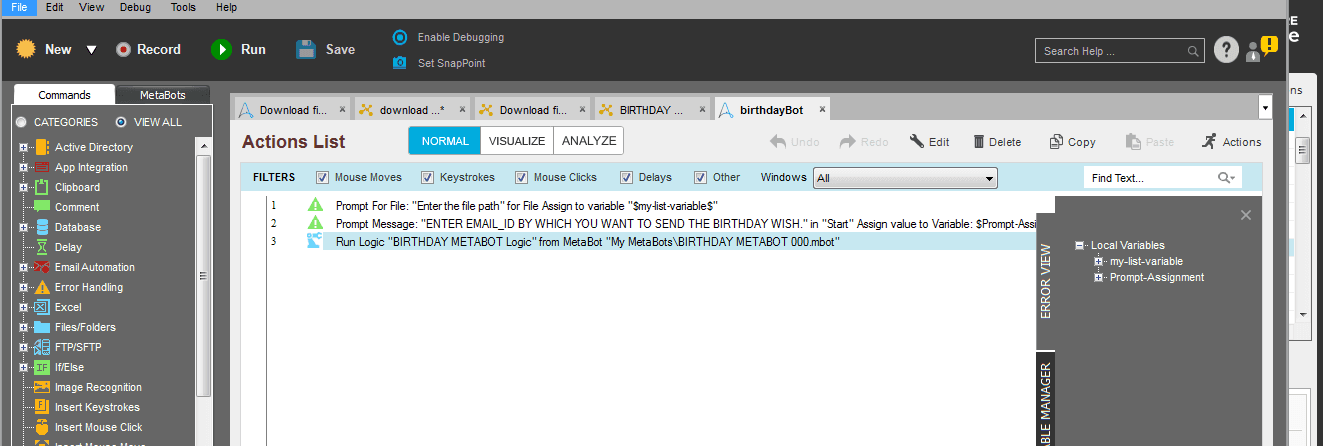Open the Edit wrench tool

pos(916,142)
